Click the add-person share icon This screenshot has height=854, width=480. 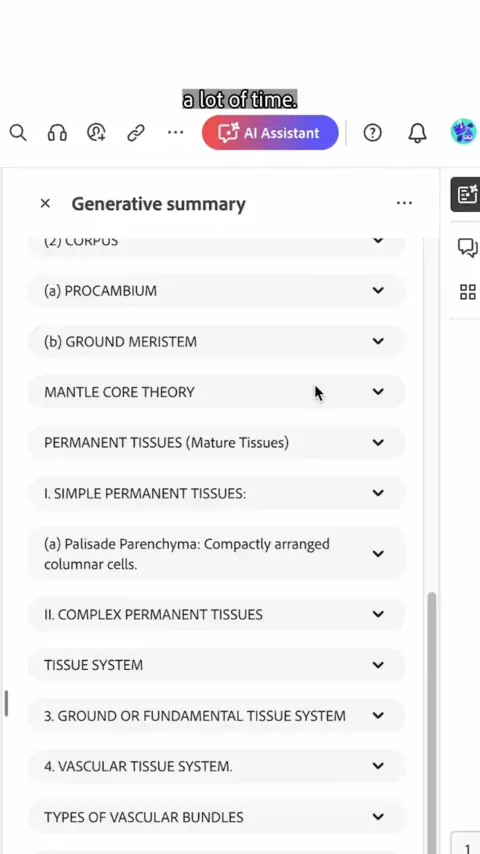point(96,132)
